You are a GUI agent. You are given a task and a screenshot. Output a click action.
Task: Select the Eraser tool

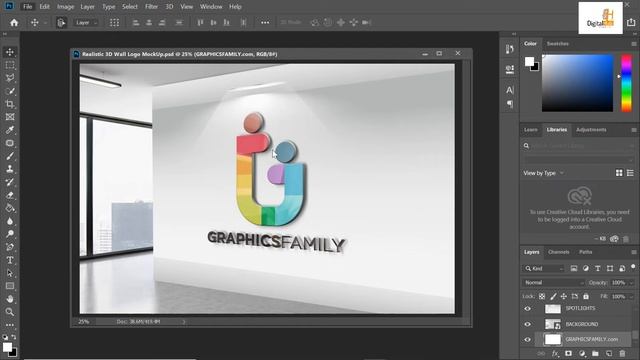click(10, 195)
